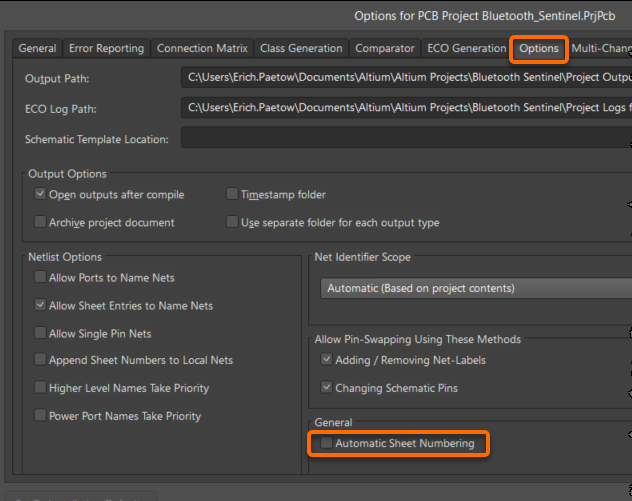Click the Options tab
This screenshot has height=501, width=632.
coord(539,48)
